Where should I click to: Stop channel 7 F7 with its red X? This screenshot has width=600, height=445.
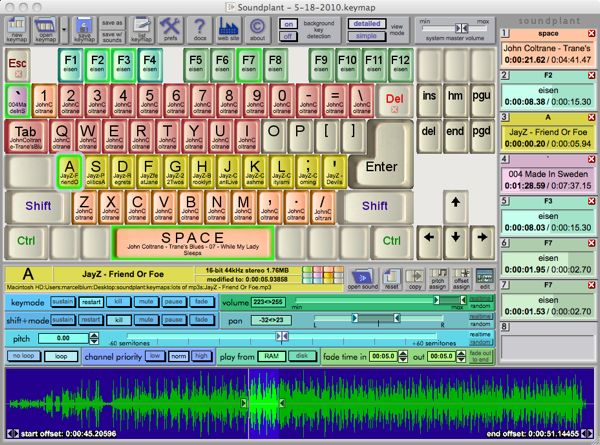[x=591, y=285]
